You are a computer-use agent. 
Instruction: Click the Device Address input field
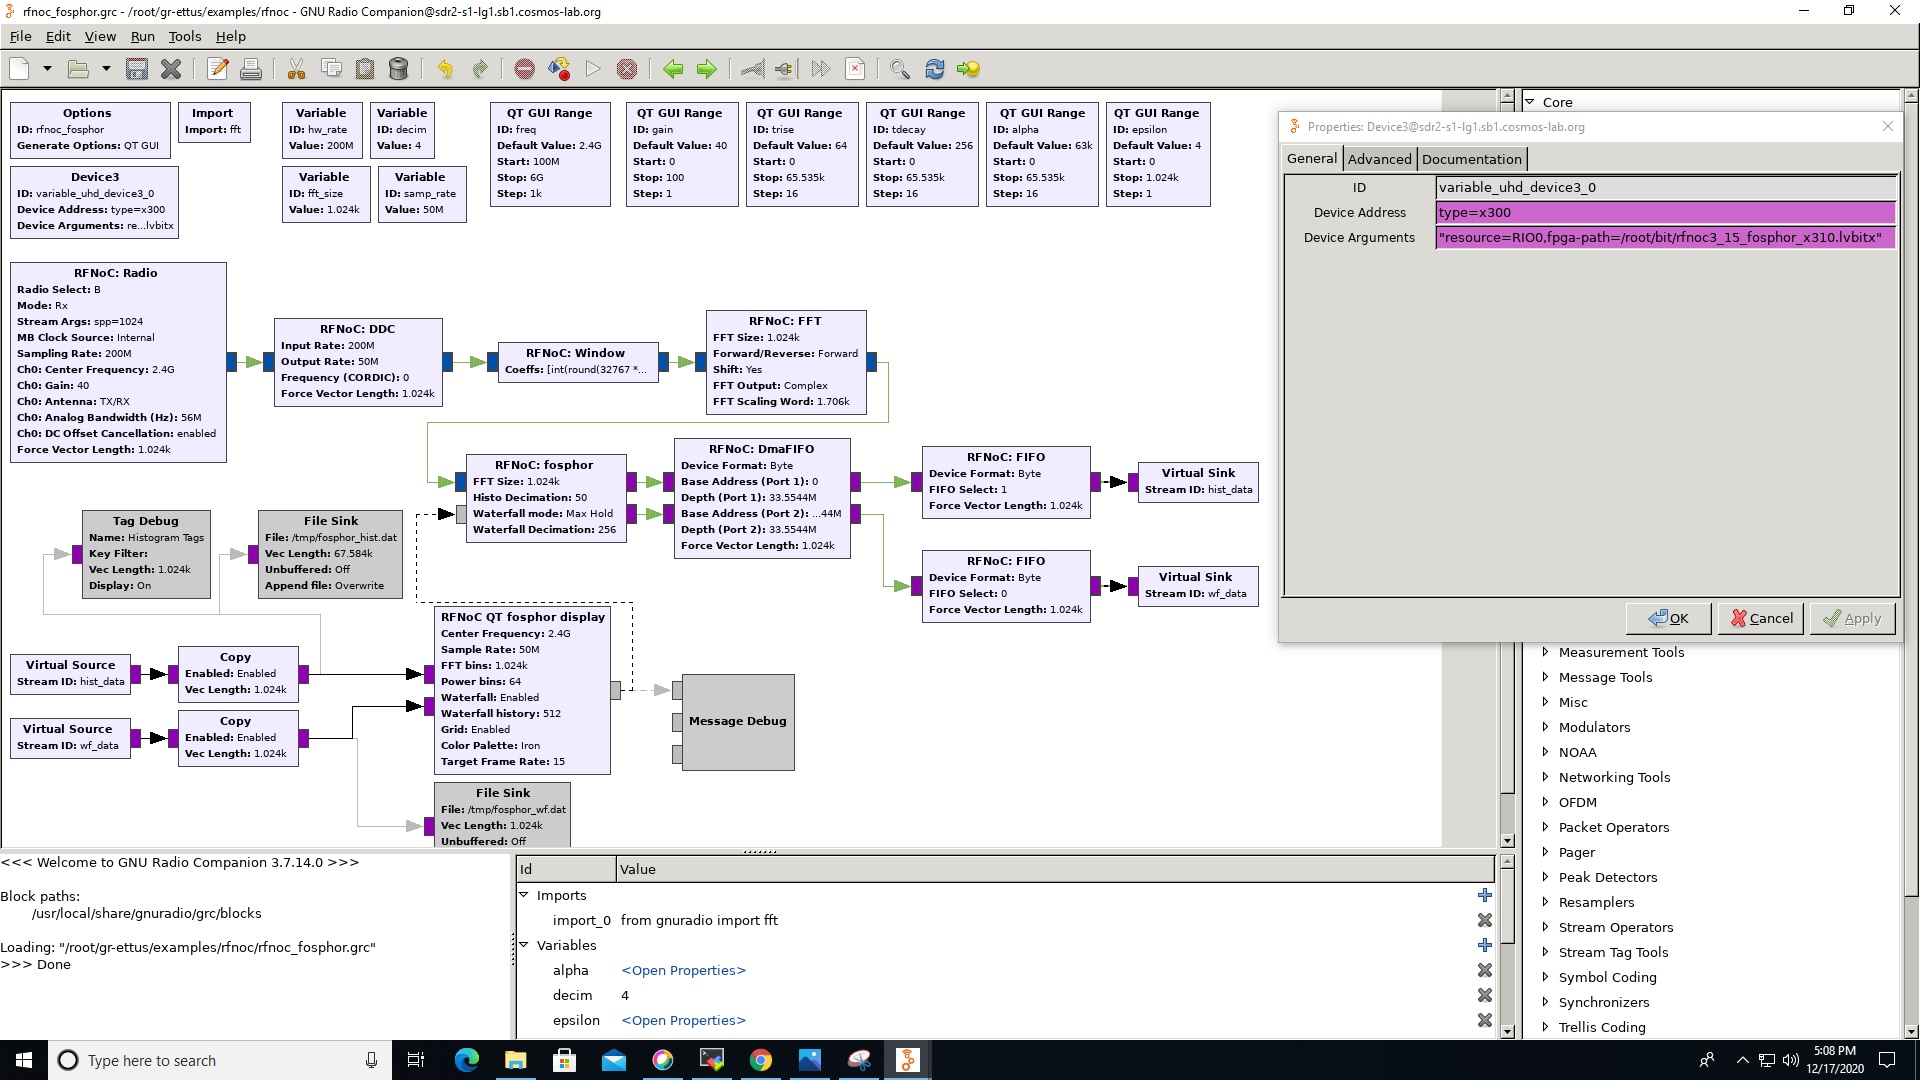tap(1665, 212)
